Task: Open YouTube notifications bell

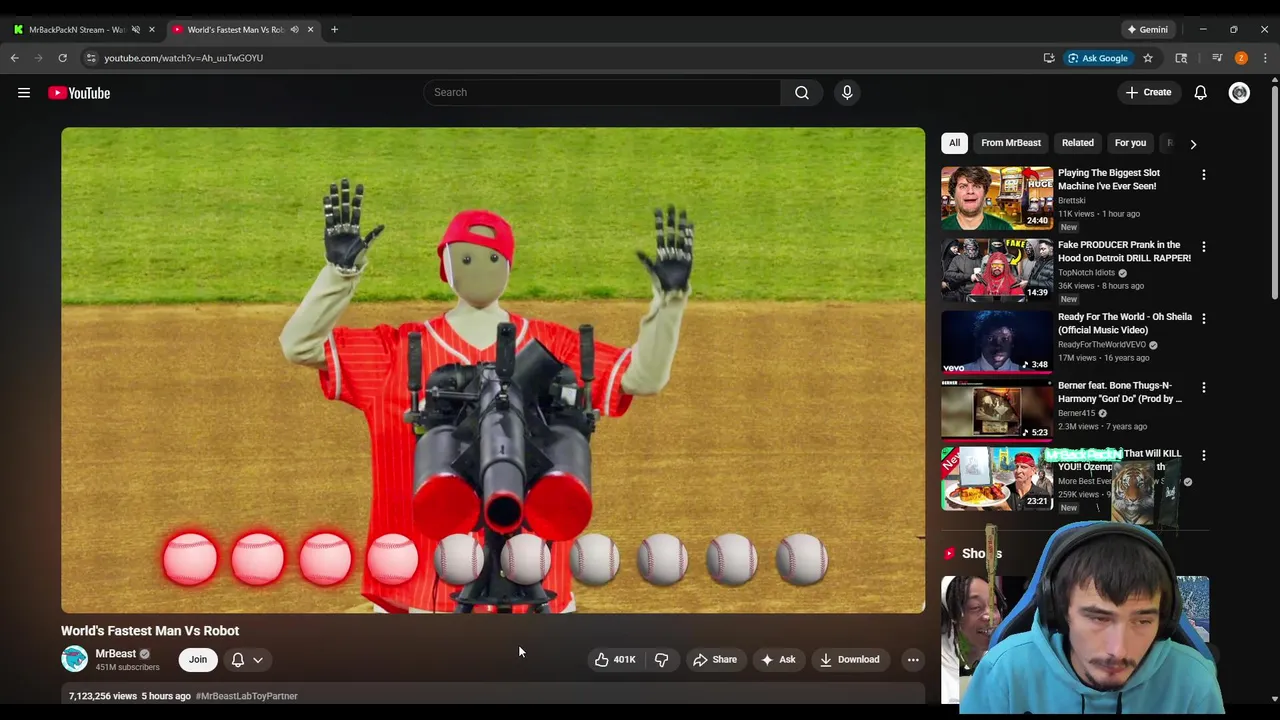Action: [1200, 93]
